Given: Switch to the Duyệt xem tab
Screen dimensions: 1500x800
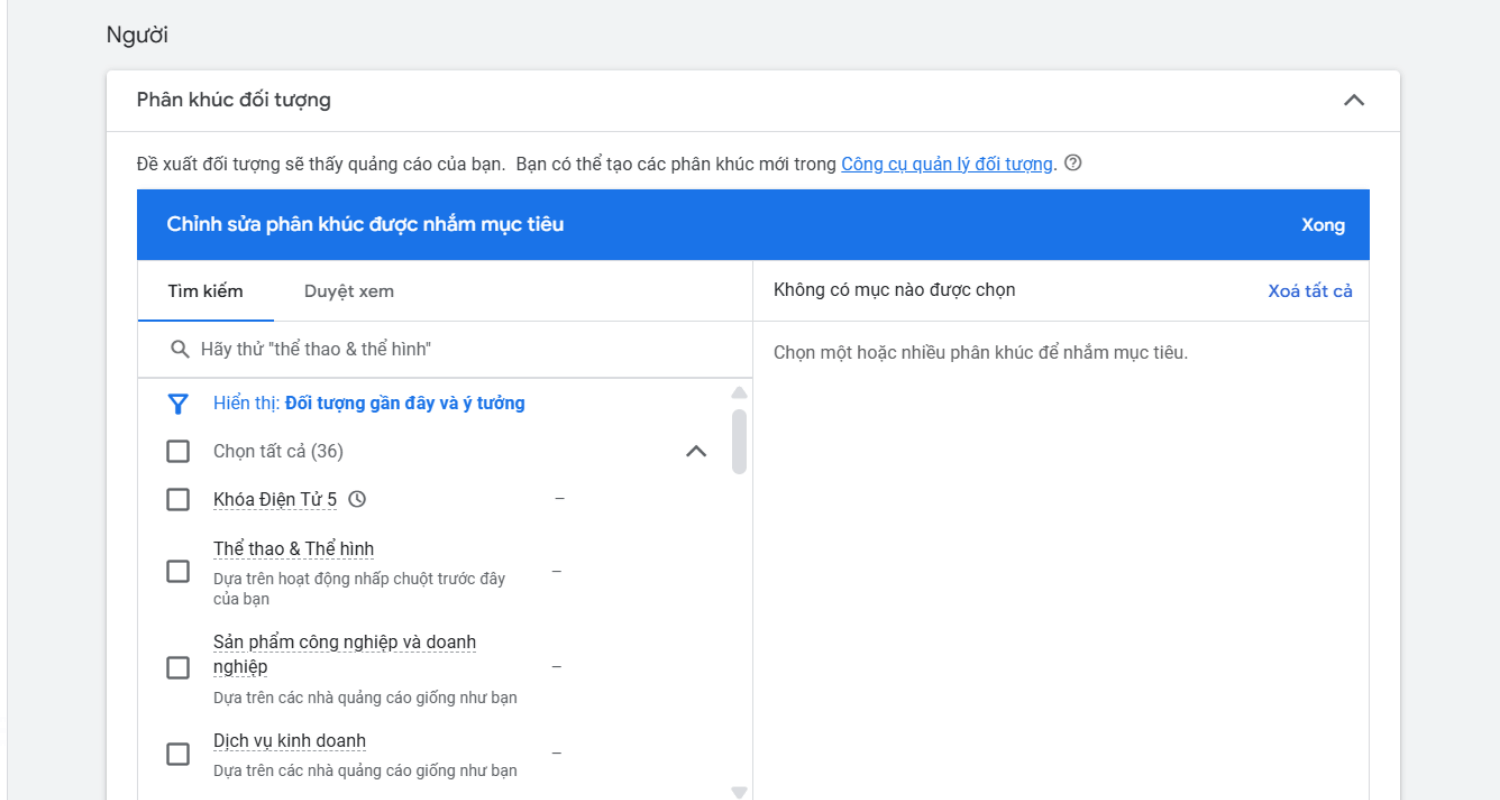Looking at the screenshot, I should point(349,292).
